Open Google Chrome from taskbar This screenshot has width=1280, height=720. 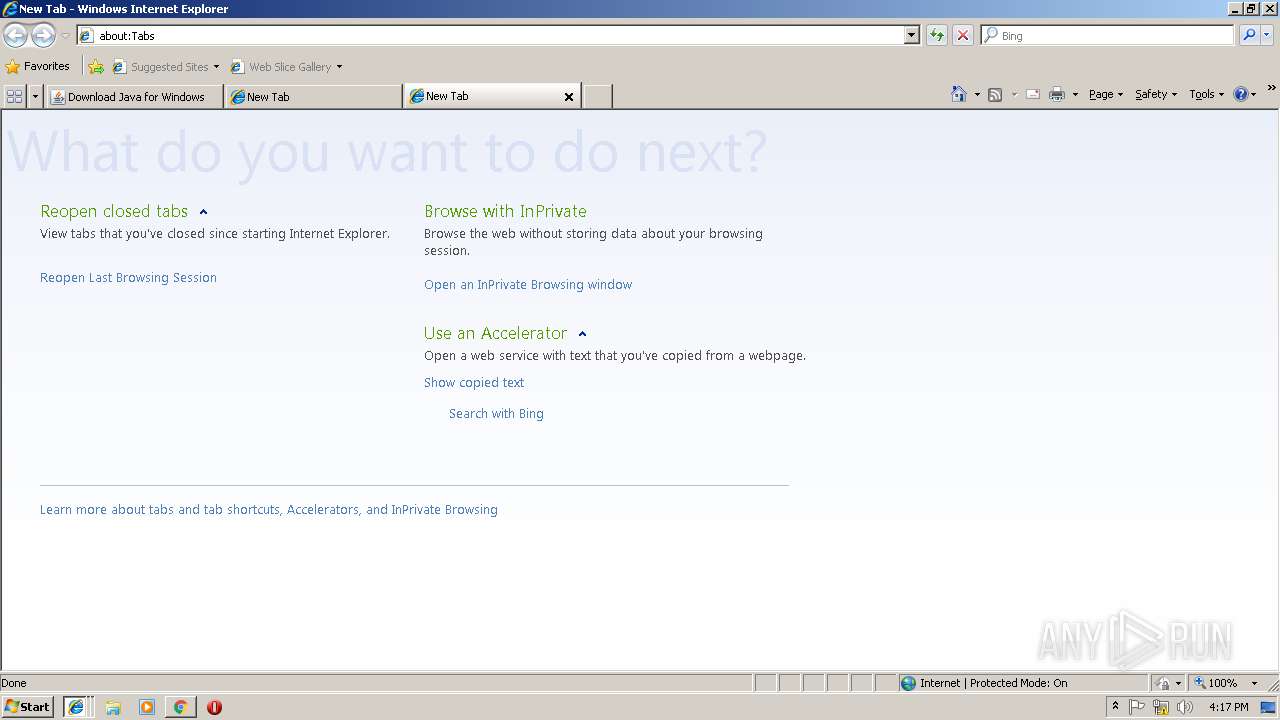click(180, 707)
